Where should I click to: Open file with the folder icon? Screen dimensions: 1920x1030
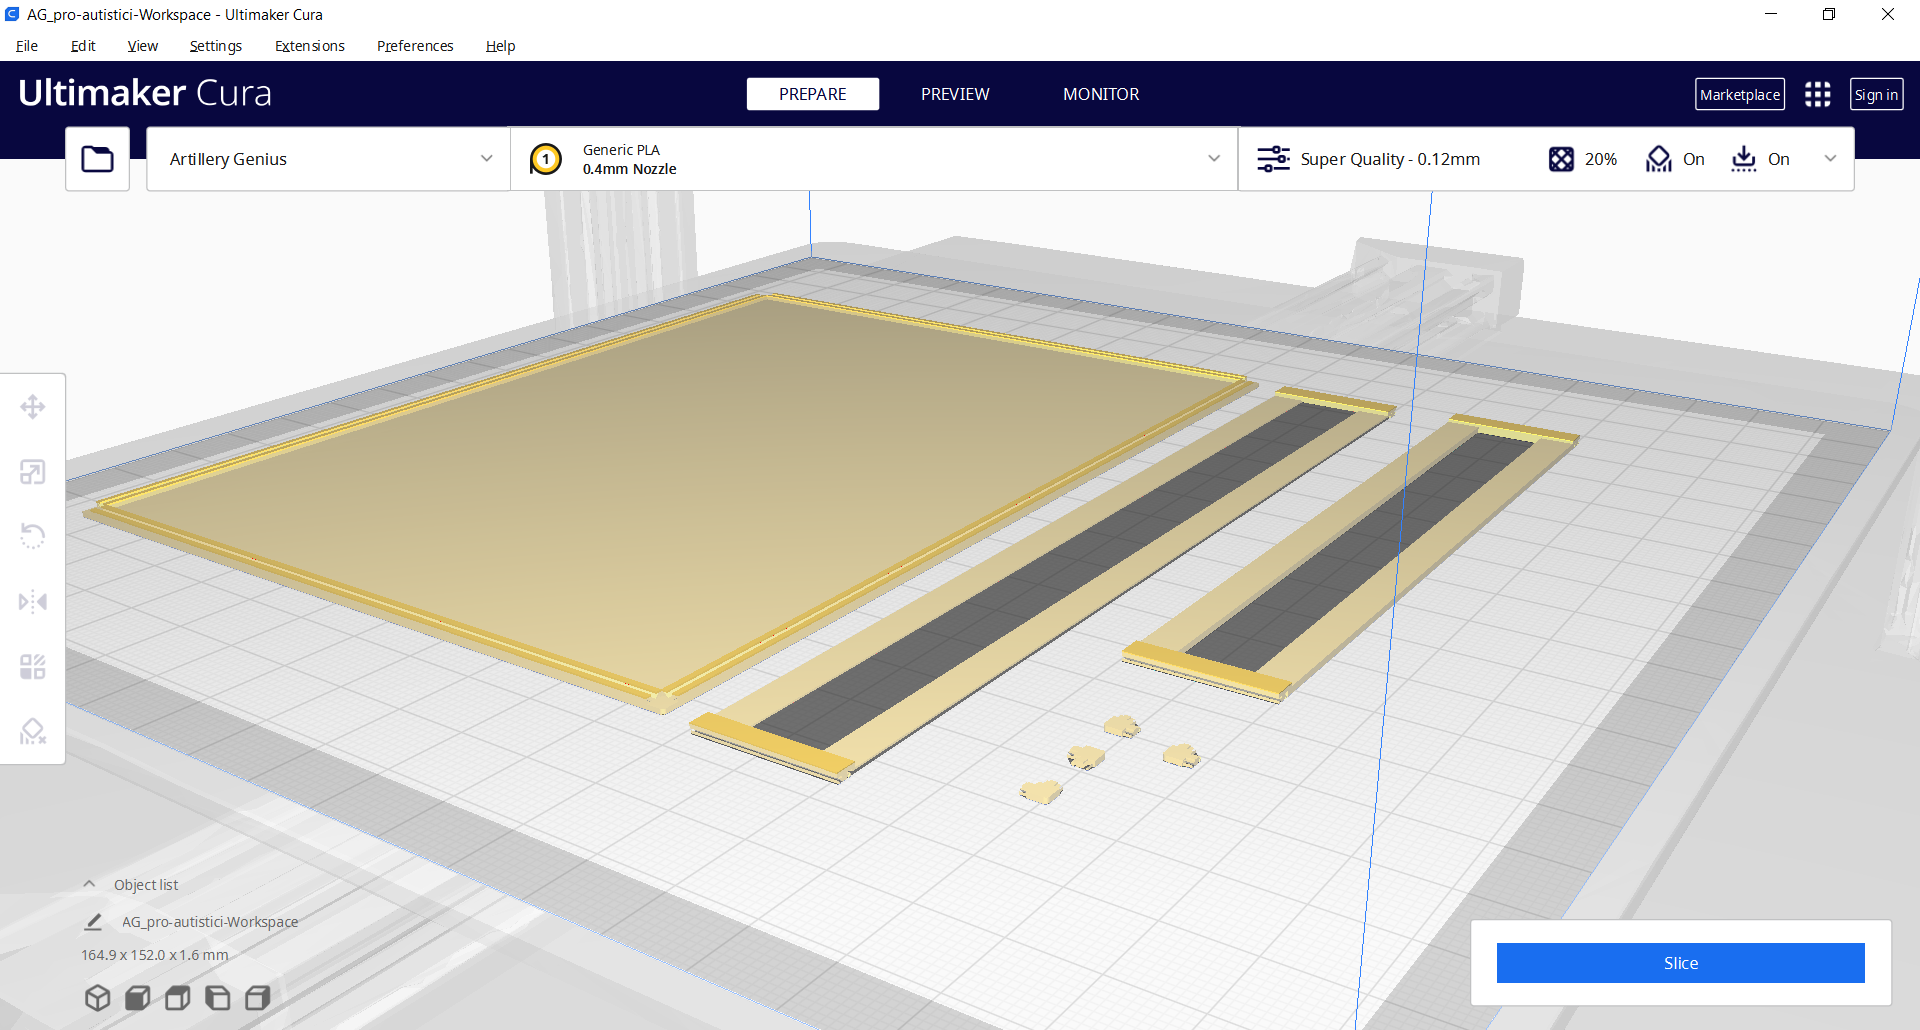97,159
